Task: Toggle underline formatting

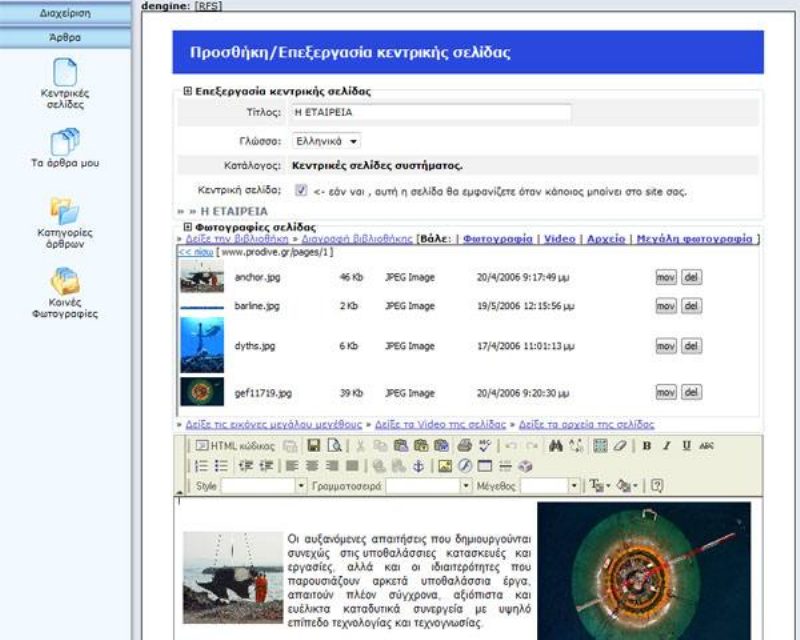Action: pos(686,446)
